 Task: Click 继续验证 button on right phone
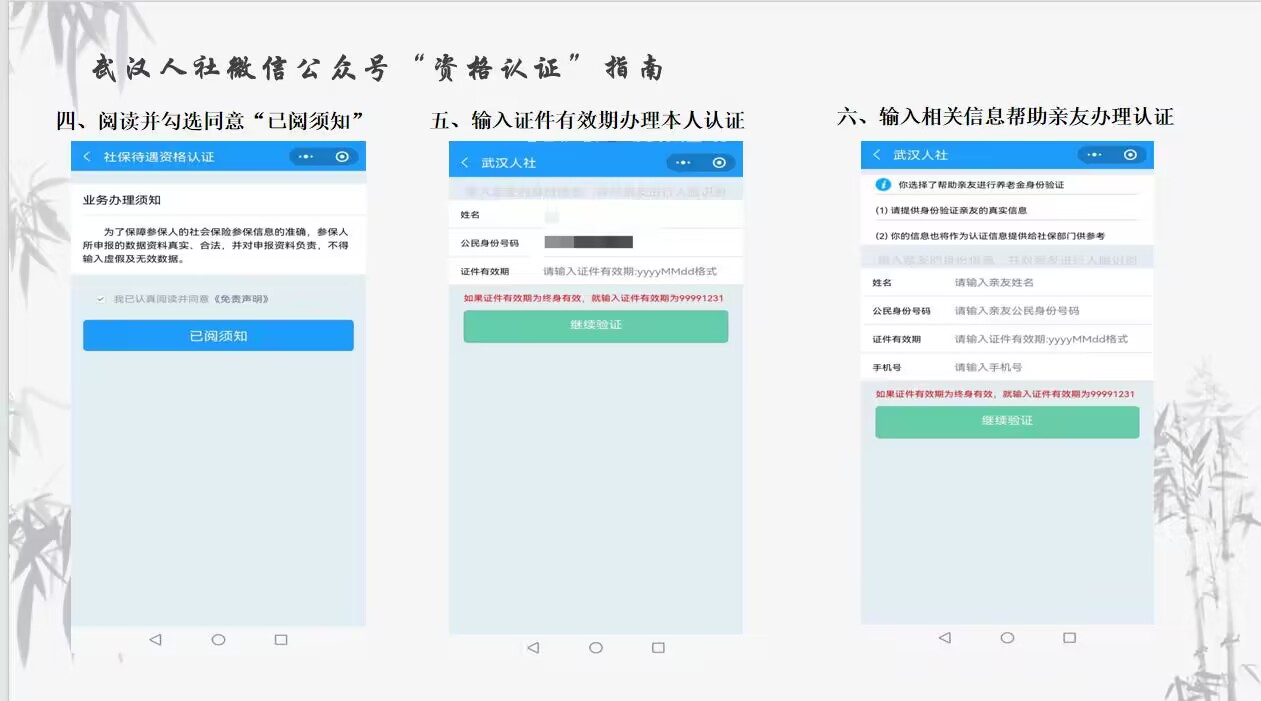coord(1007,421)
